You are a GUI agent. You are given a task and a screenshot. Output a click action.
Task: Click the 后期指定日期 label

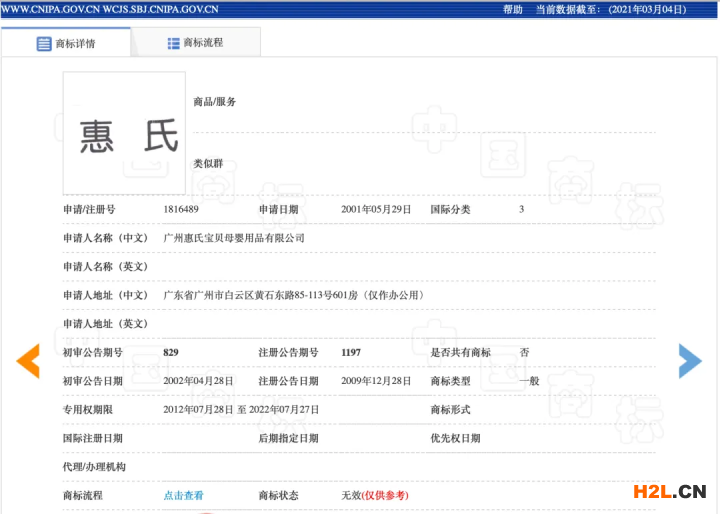[288, 438]
